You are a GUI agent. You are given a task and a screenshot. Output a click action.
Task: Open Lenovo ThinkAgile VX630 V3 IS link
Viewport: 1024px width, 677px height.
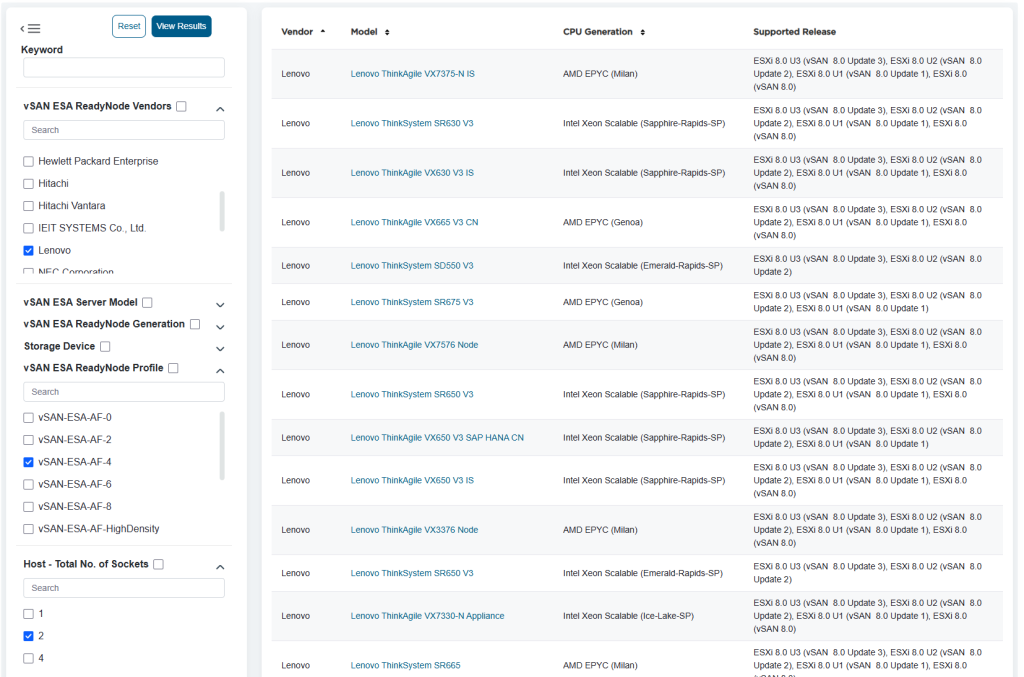point(412,173)
